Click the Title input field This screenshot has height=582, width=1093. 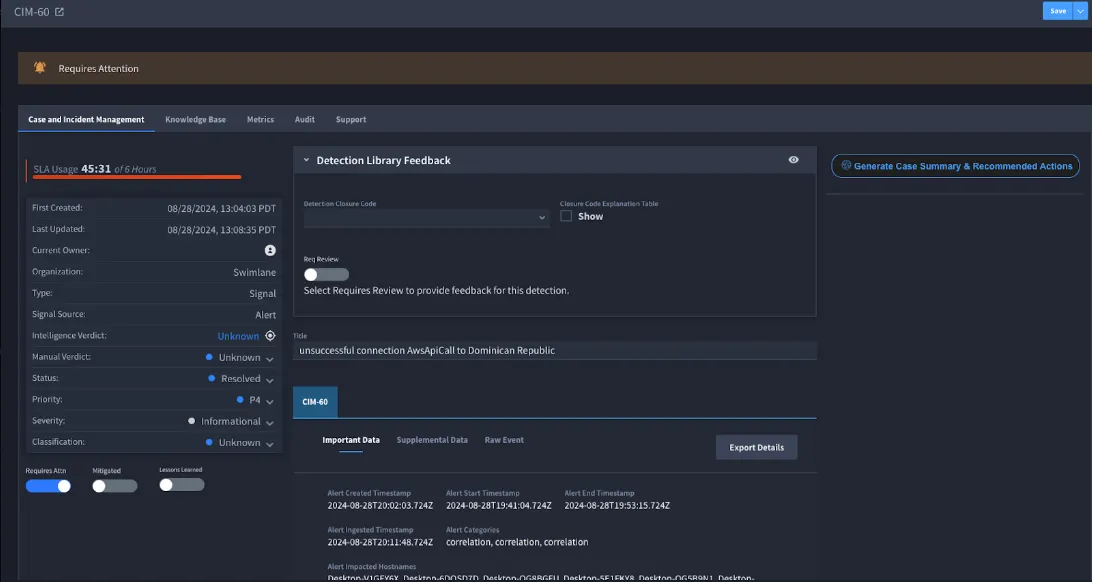[x=555, y=351]
